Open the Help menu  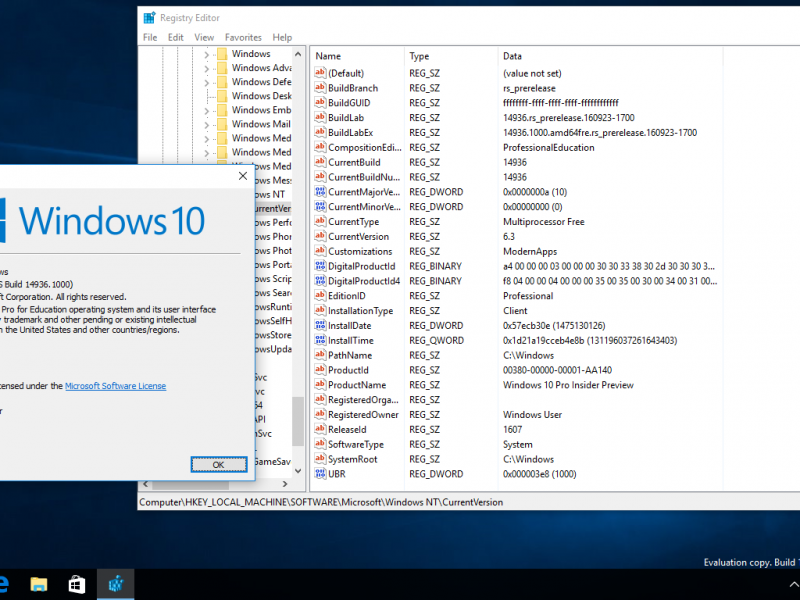tap(282, 37)
